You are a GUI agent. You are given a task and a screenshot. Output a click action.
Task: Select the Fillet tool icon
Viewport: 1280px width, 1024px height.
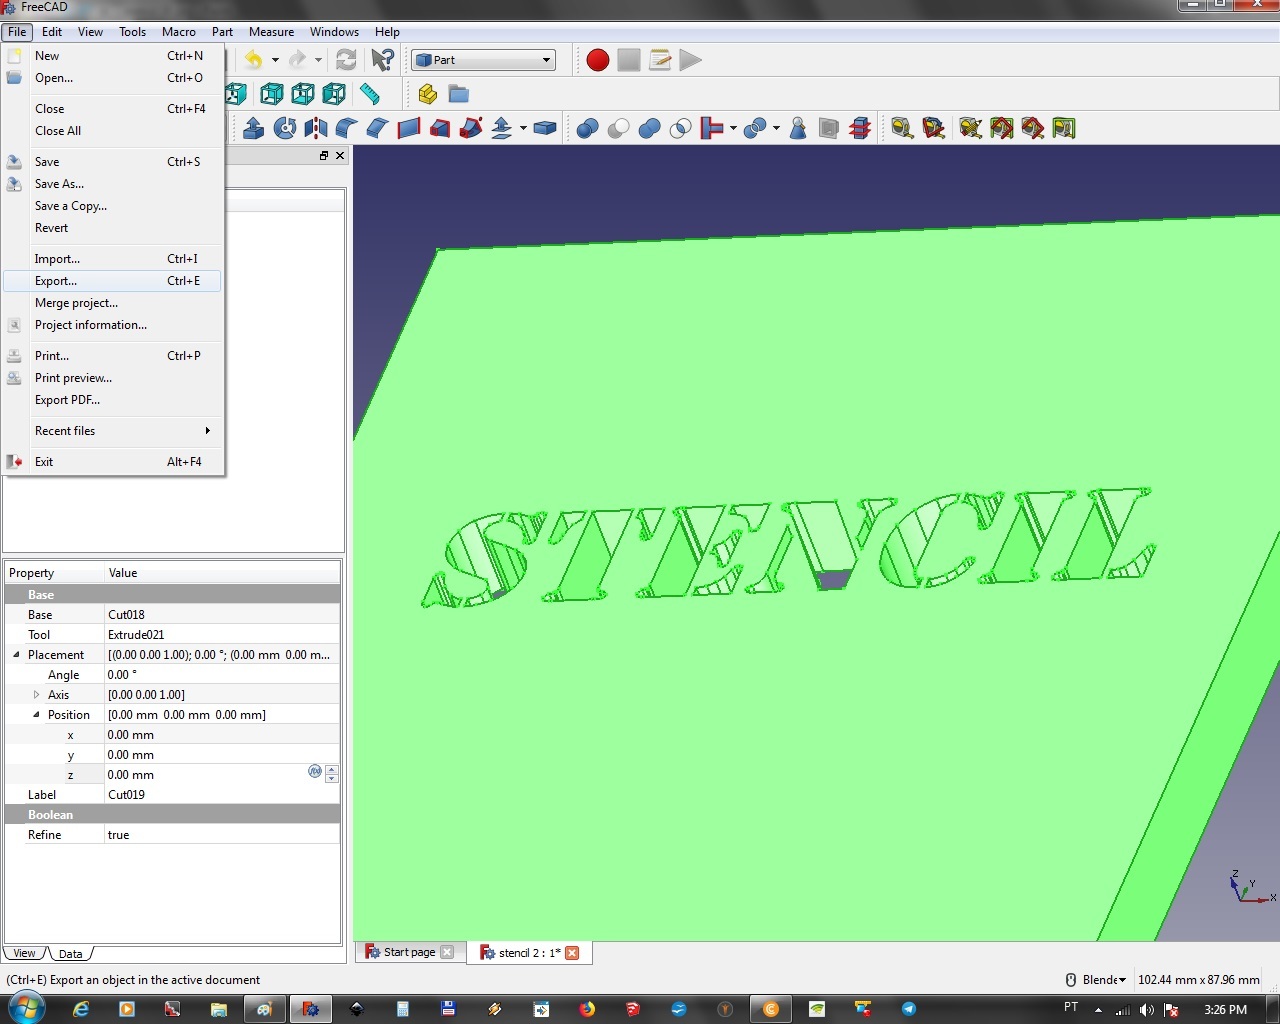[347, 128]
